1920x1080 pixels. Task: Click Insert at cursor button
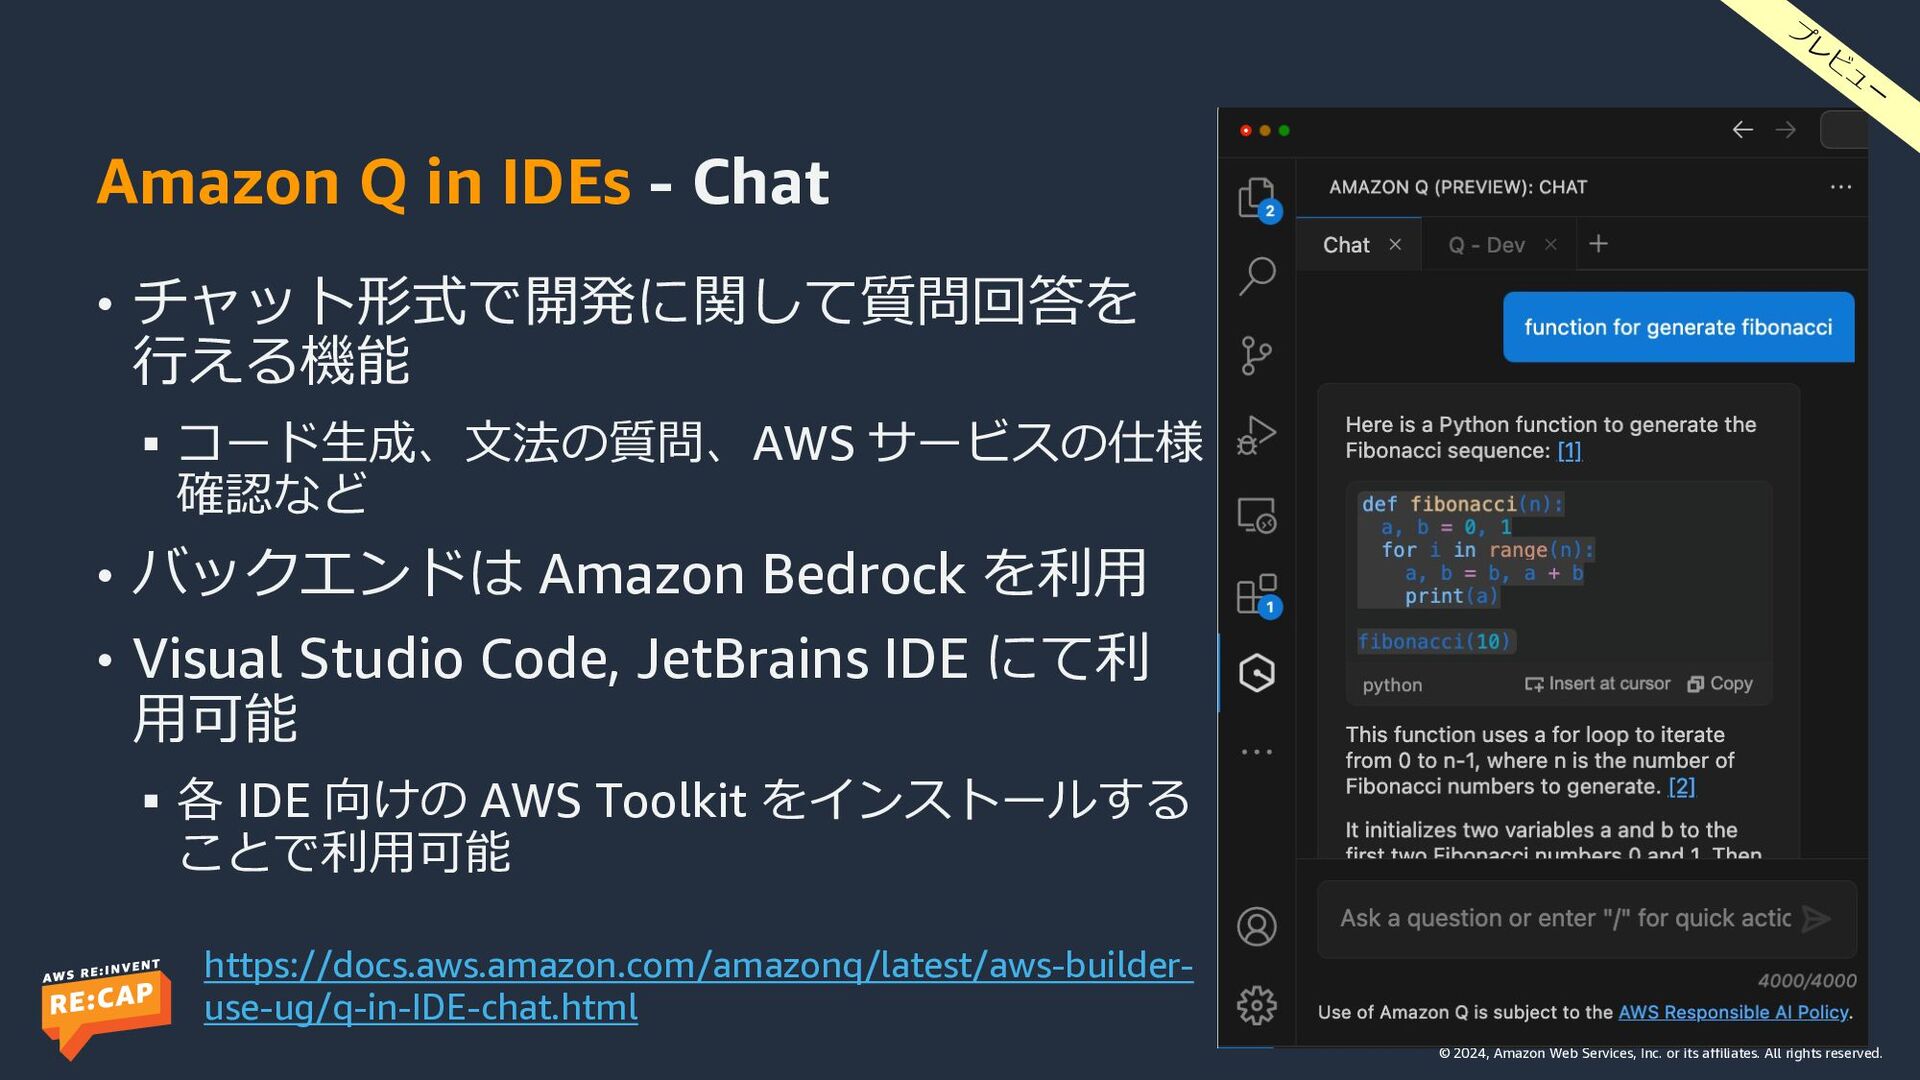pos(1597,684)
